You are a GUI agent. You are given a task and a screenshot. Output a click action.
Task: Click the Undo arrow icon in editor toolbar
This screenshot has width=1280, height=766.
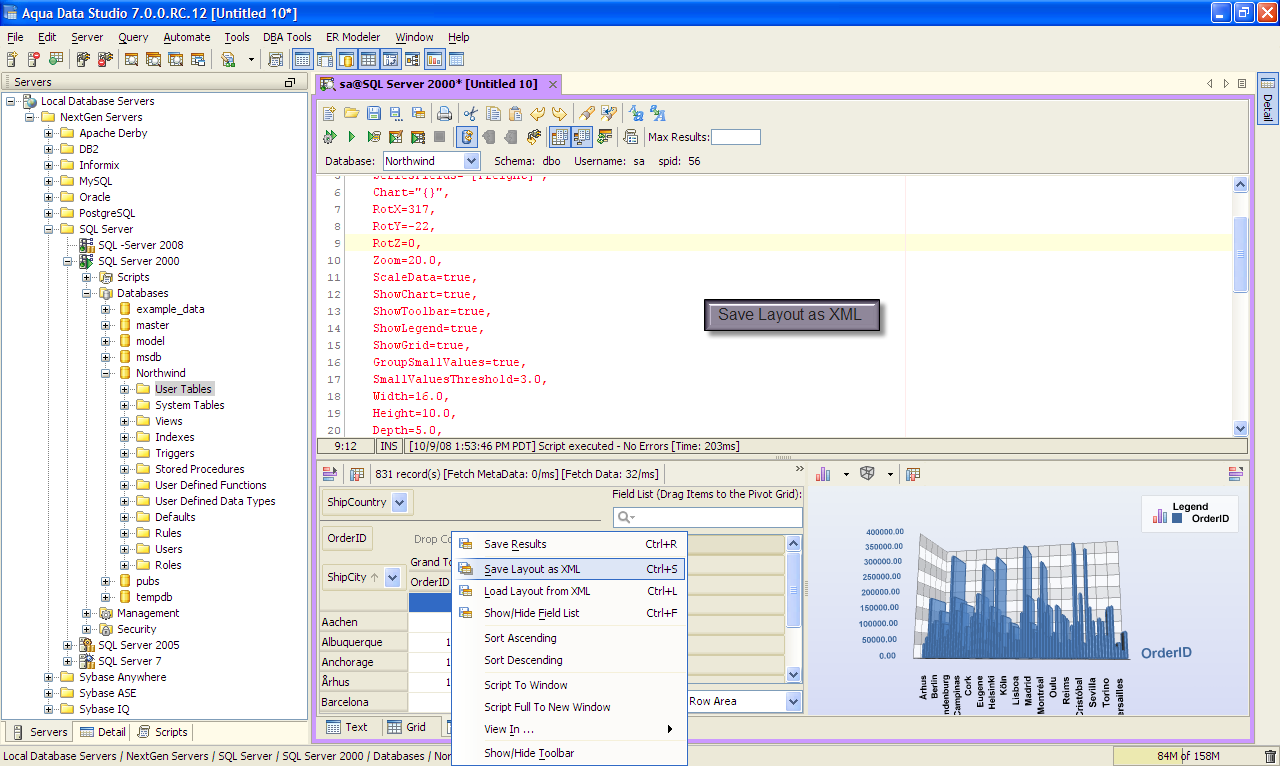point(538,113)
